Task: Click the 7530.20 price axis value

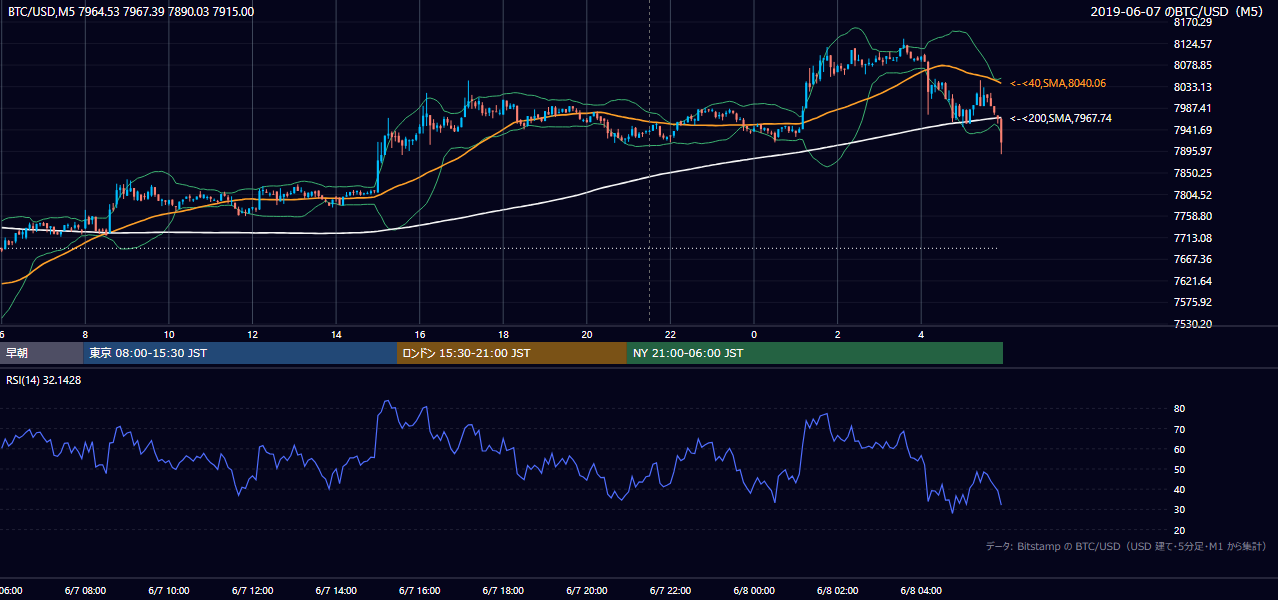Action: (1192, 324)
